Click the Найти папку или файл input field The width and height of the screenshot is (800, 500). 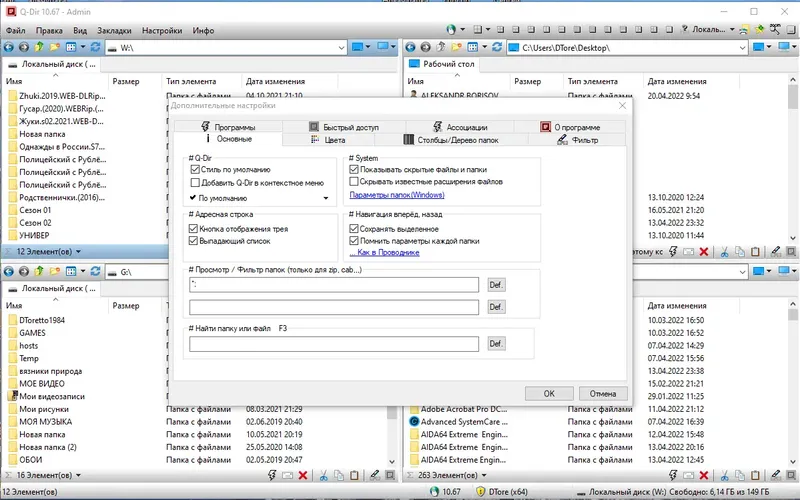point(334,344)
